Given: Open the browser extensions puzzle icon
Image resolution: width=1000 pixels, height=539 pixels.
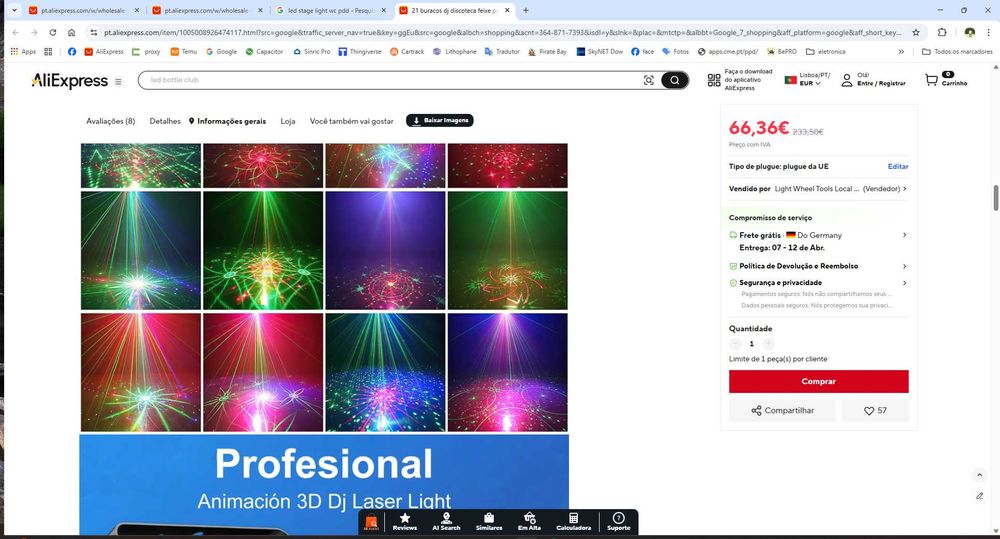Looking at the screenshot, I should click(x=942, y=33).
